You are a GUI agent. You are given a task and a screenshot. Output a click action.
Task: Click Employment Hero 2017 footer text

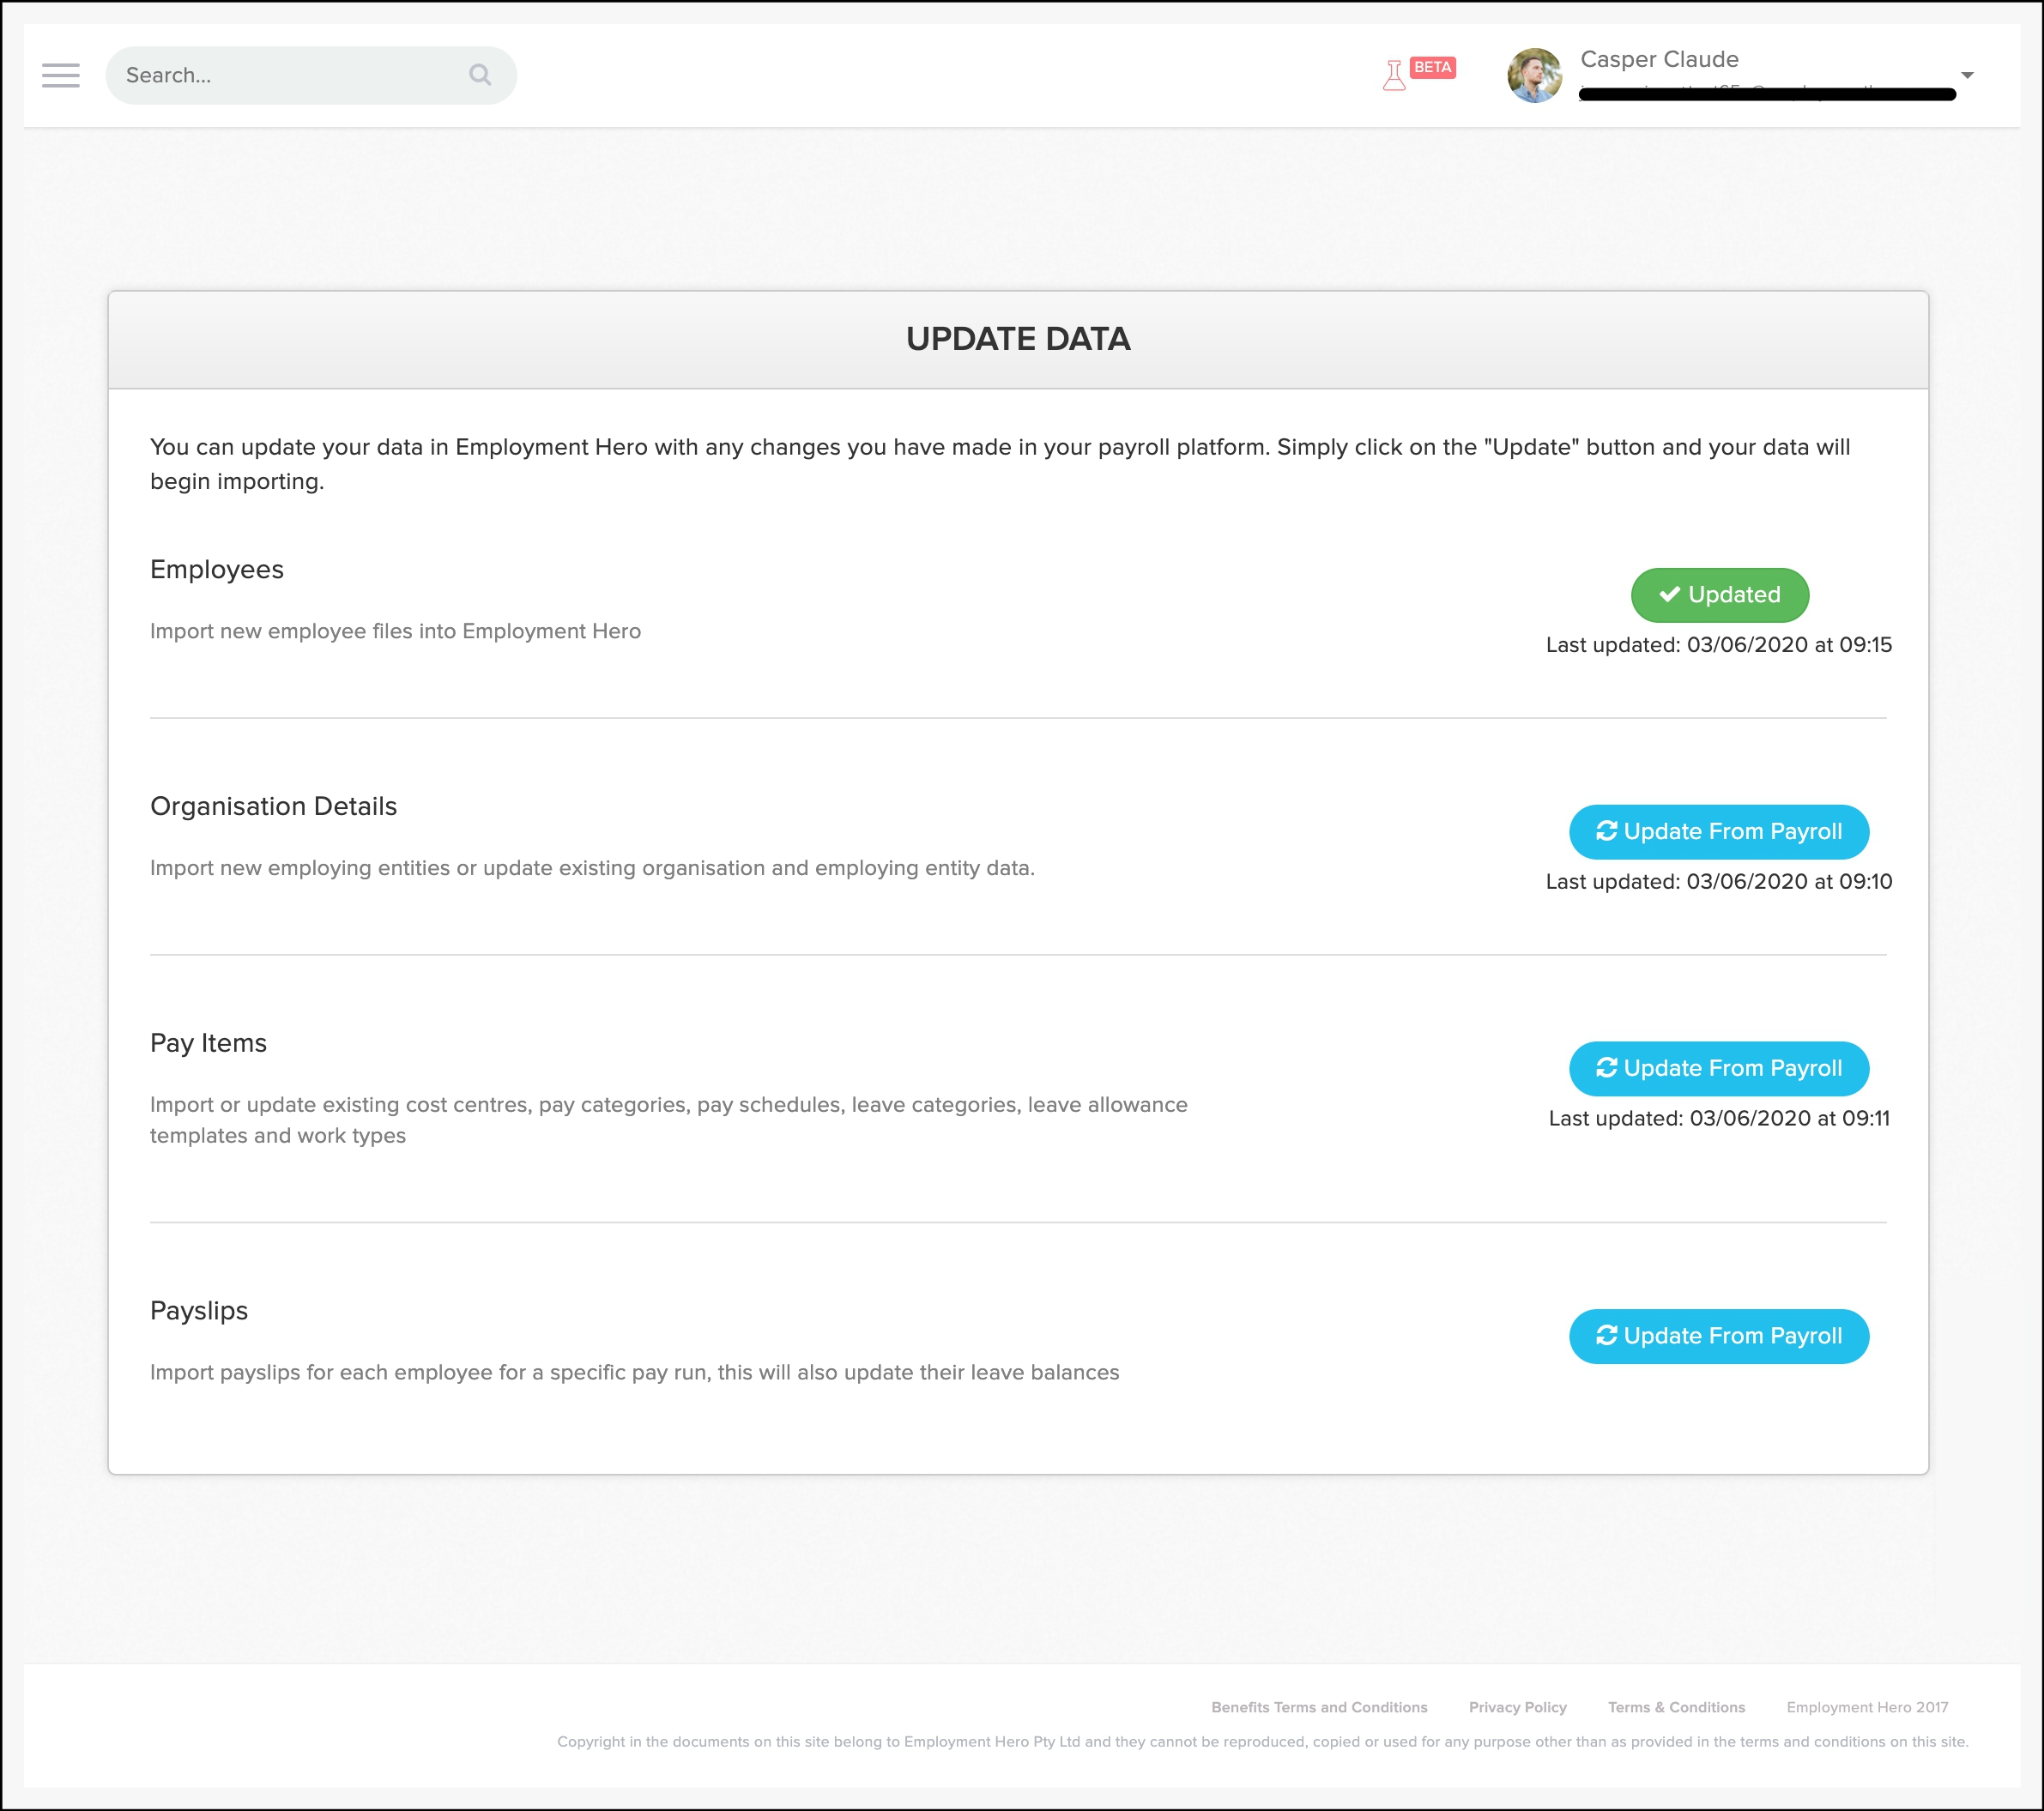1867,1707
